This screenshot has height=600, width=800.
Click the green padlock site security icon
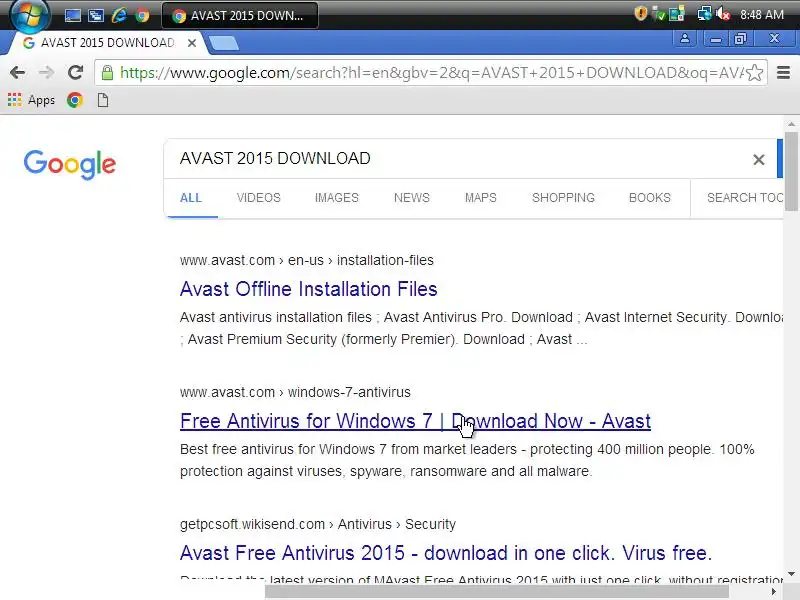click(x=107, y=72)
